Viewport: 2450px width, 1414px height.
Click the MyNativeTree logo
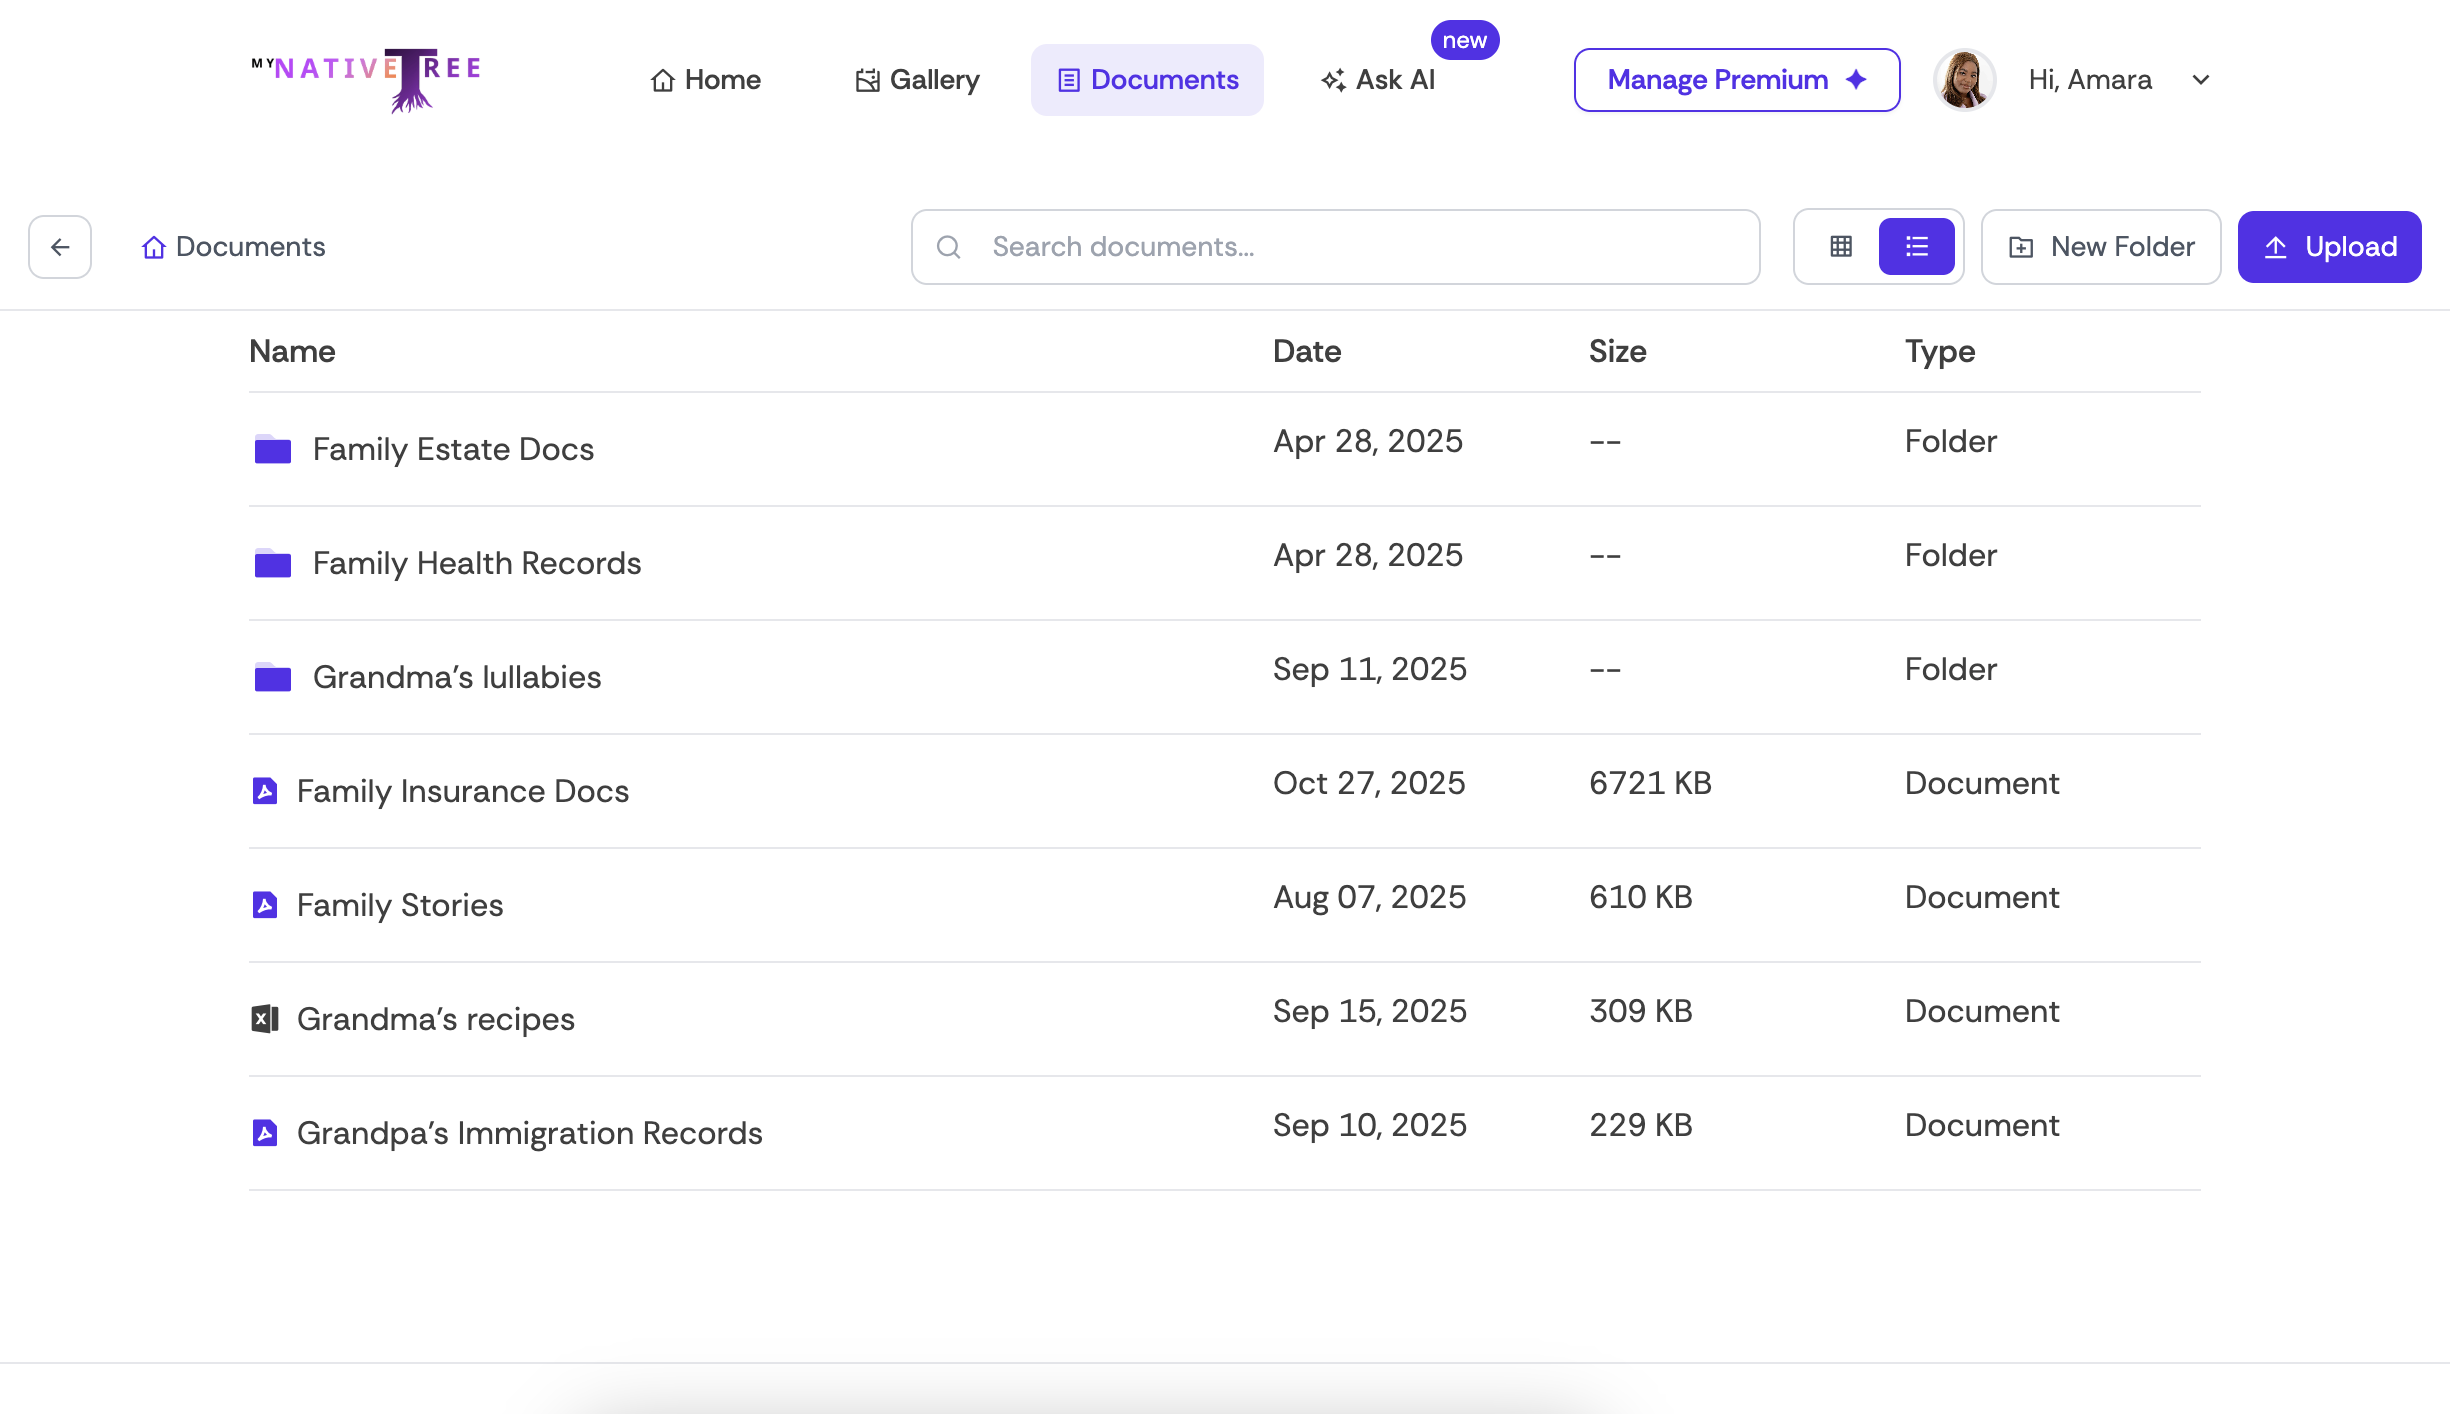tap(366, 80)
